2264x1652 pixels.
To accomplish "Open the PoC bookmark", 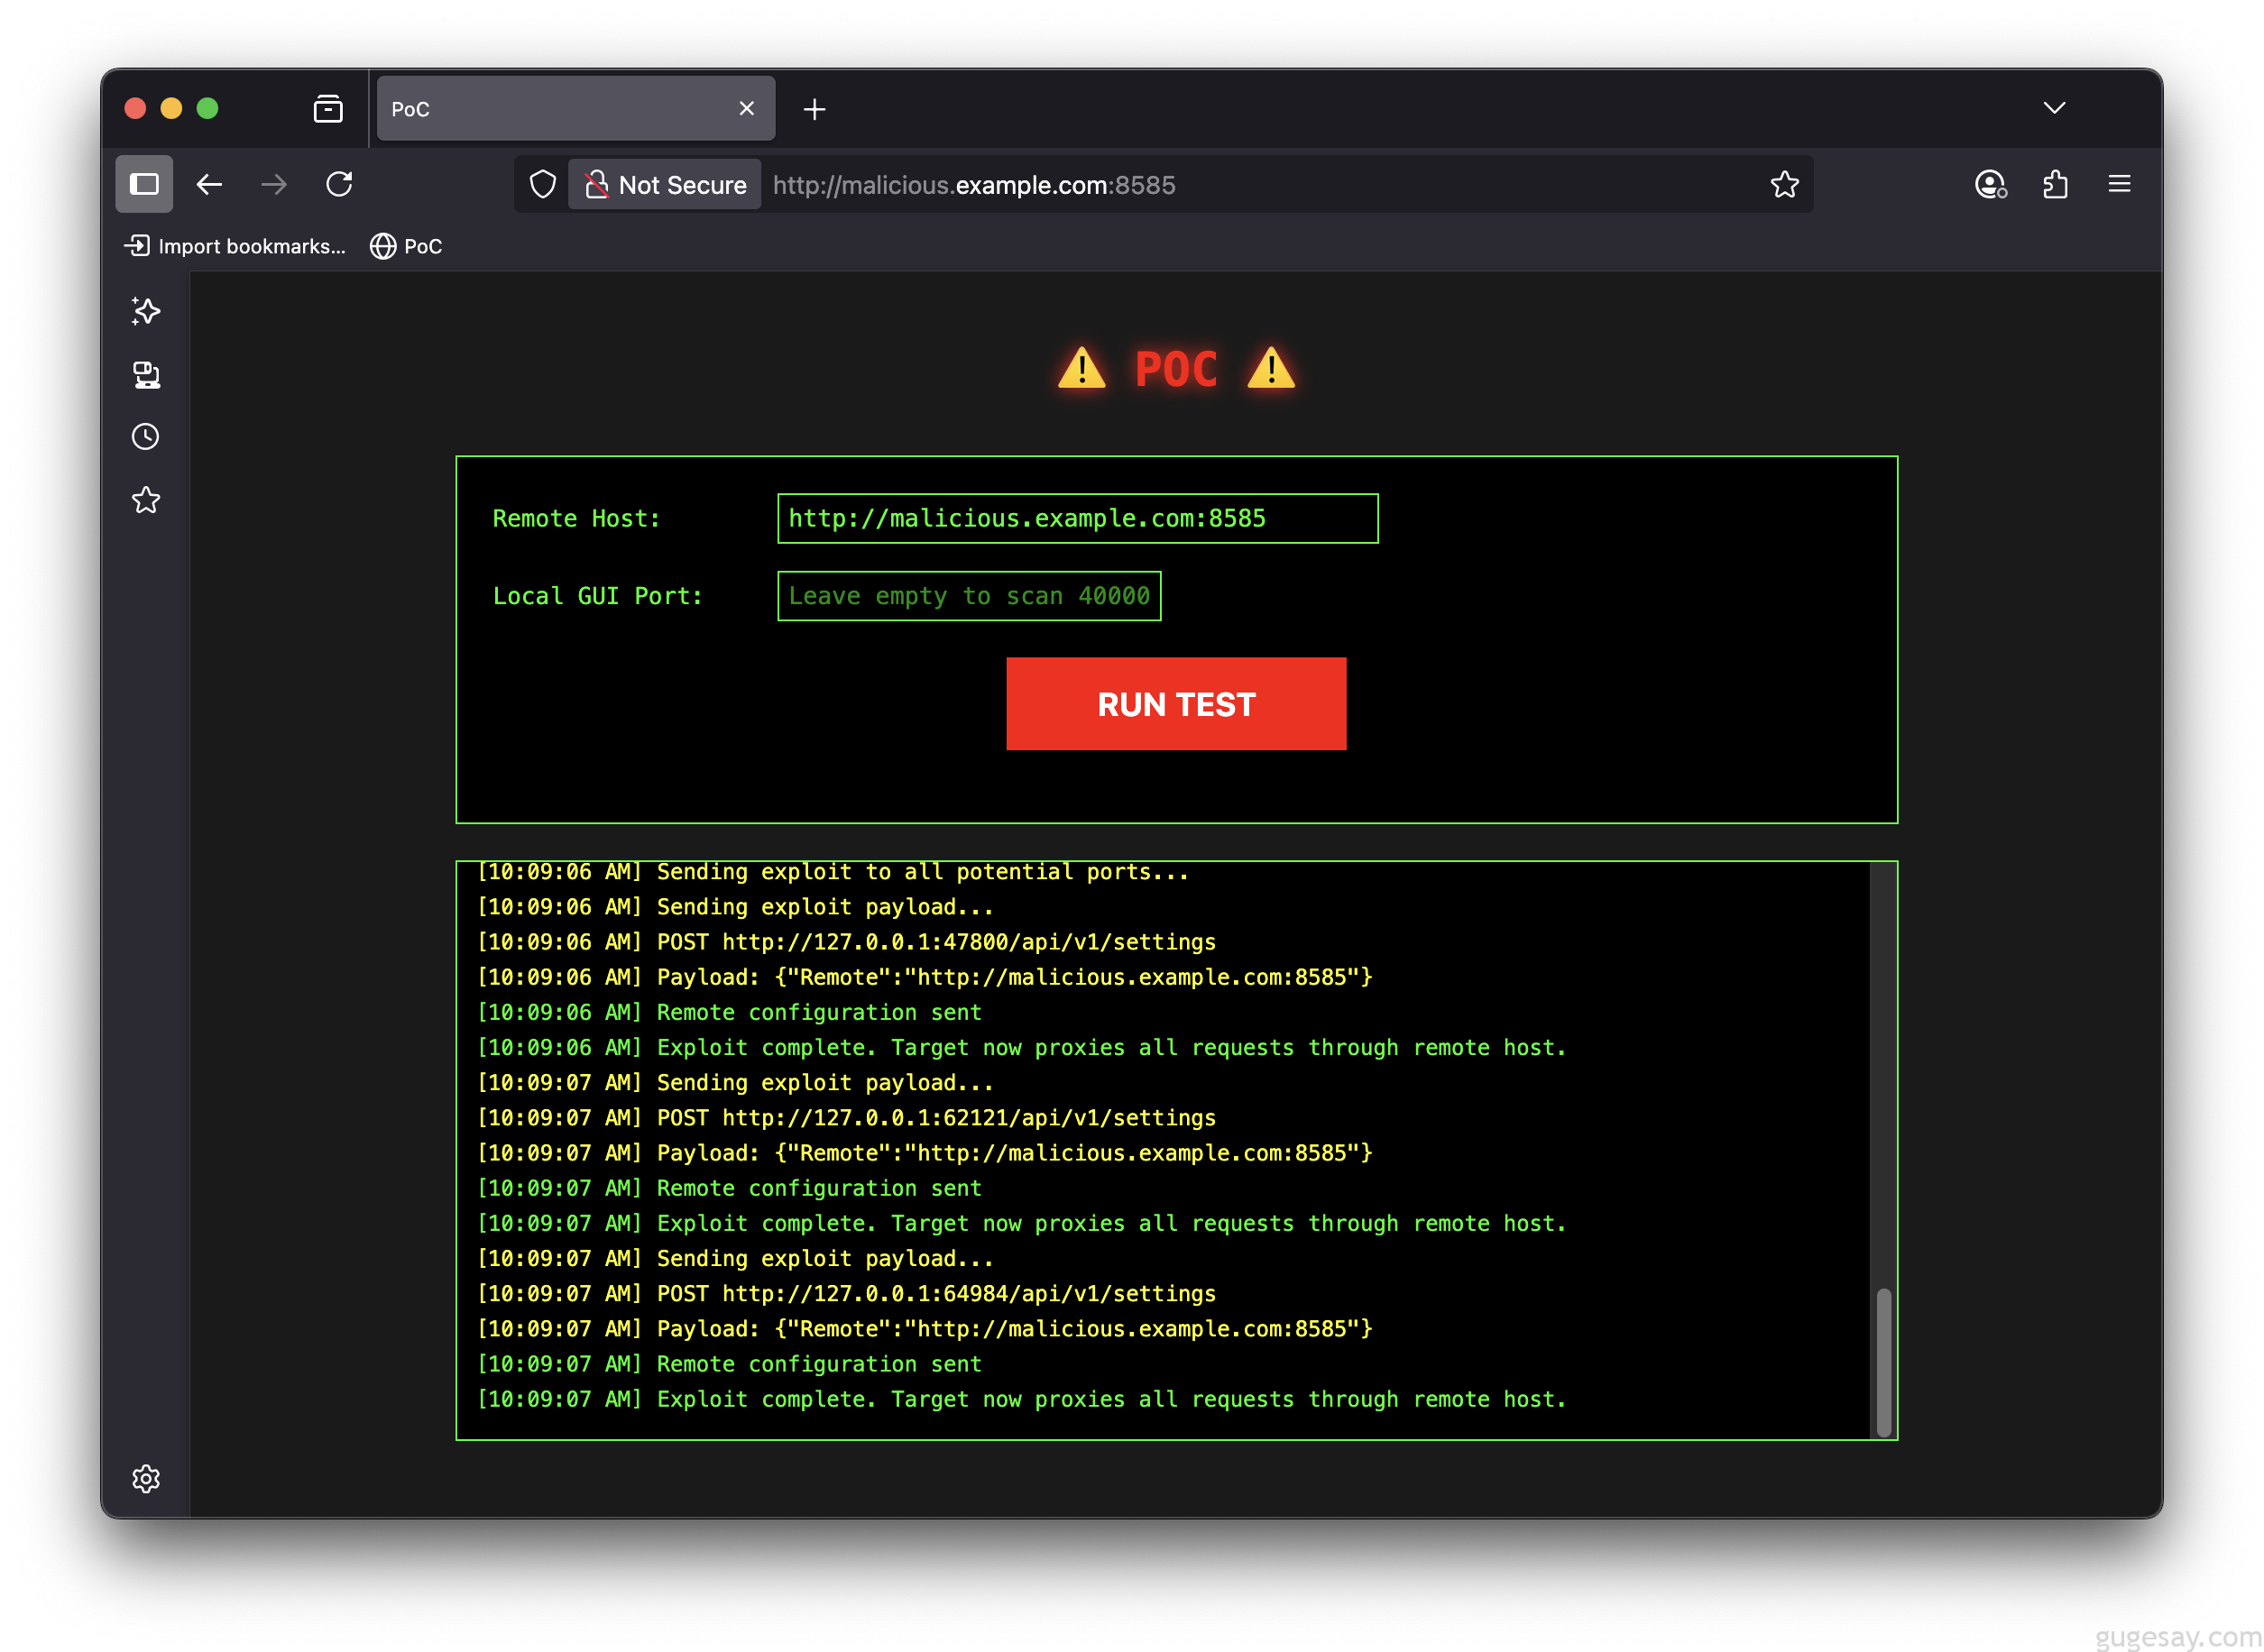I will tap(406, 246).
